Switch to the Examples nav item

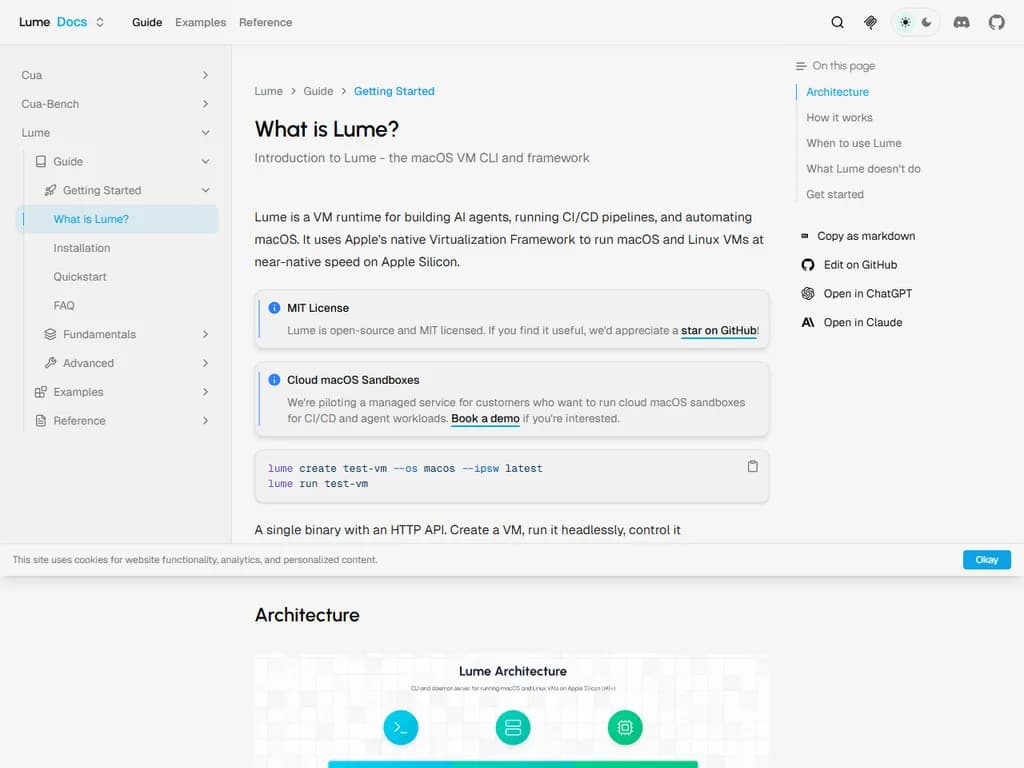[x=200, y=21]
